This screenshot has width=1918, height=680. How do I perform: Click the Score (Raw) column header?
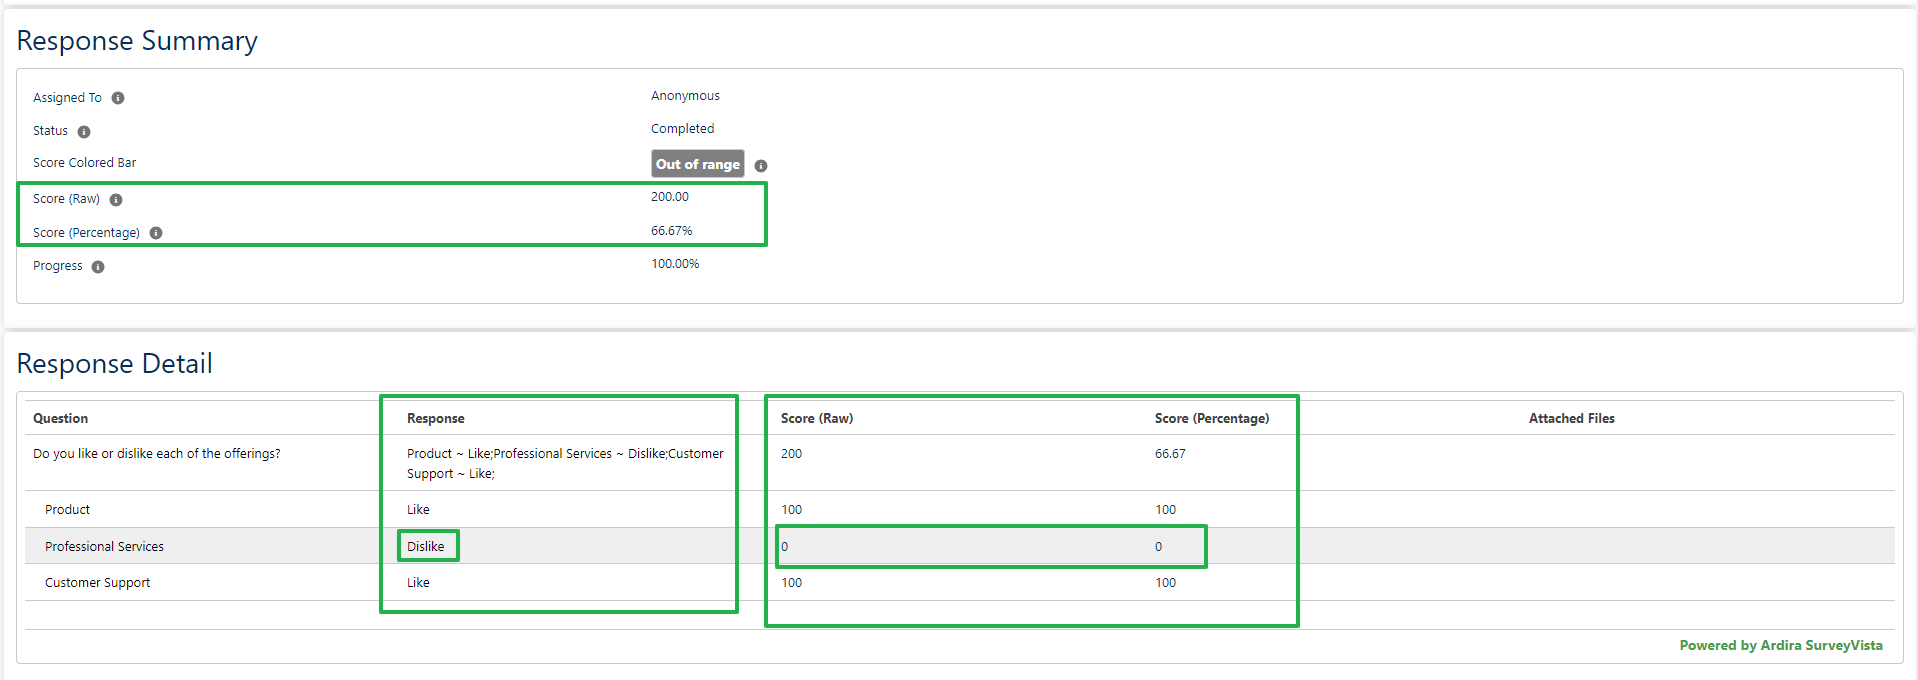pyautogui.click(x=817, y=418)
